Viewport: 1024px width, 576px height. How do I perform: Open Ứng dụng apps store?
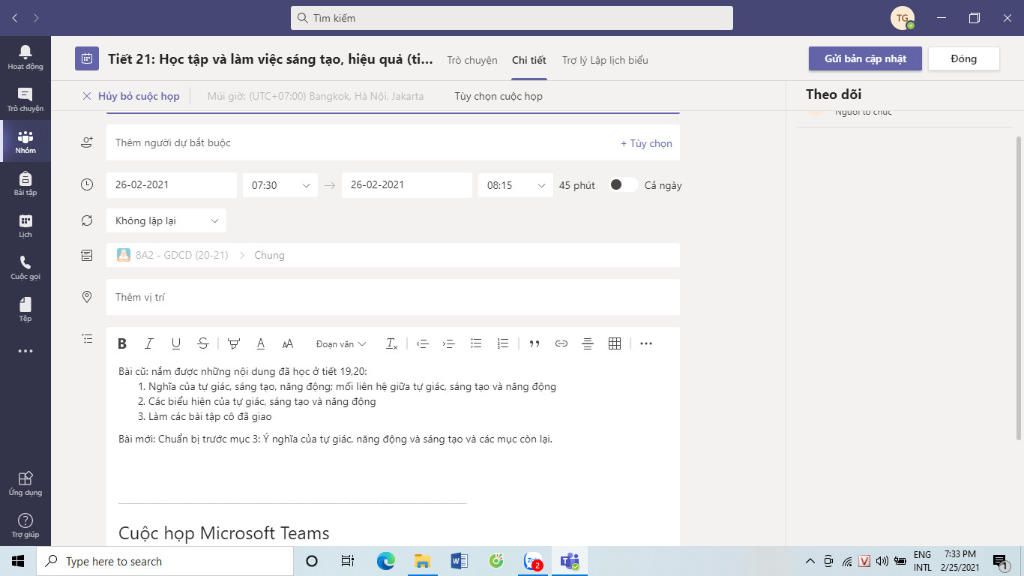tap(25, 483)
